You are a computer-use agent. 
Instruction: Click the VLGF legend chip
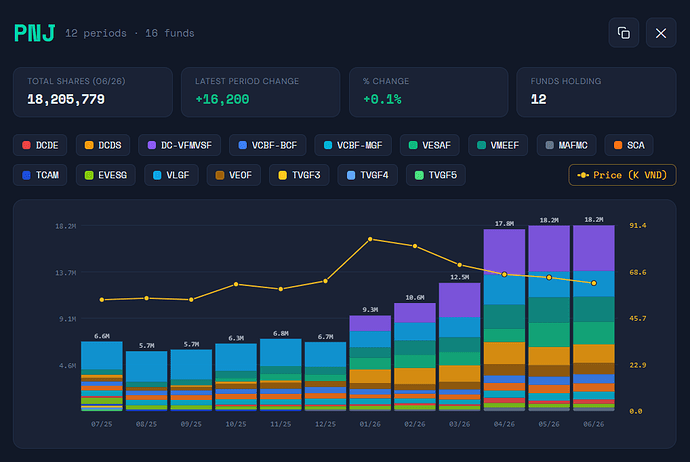[171, 175]
